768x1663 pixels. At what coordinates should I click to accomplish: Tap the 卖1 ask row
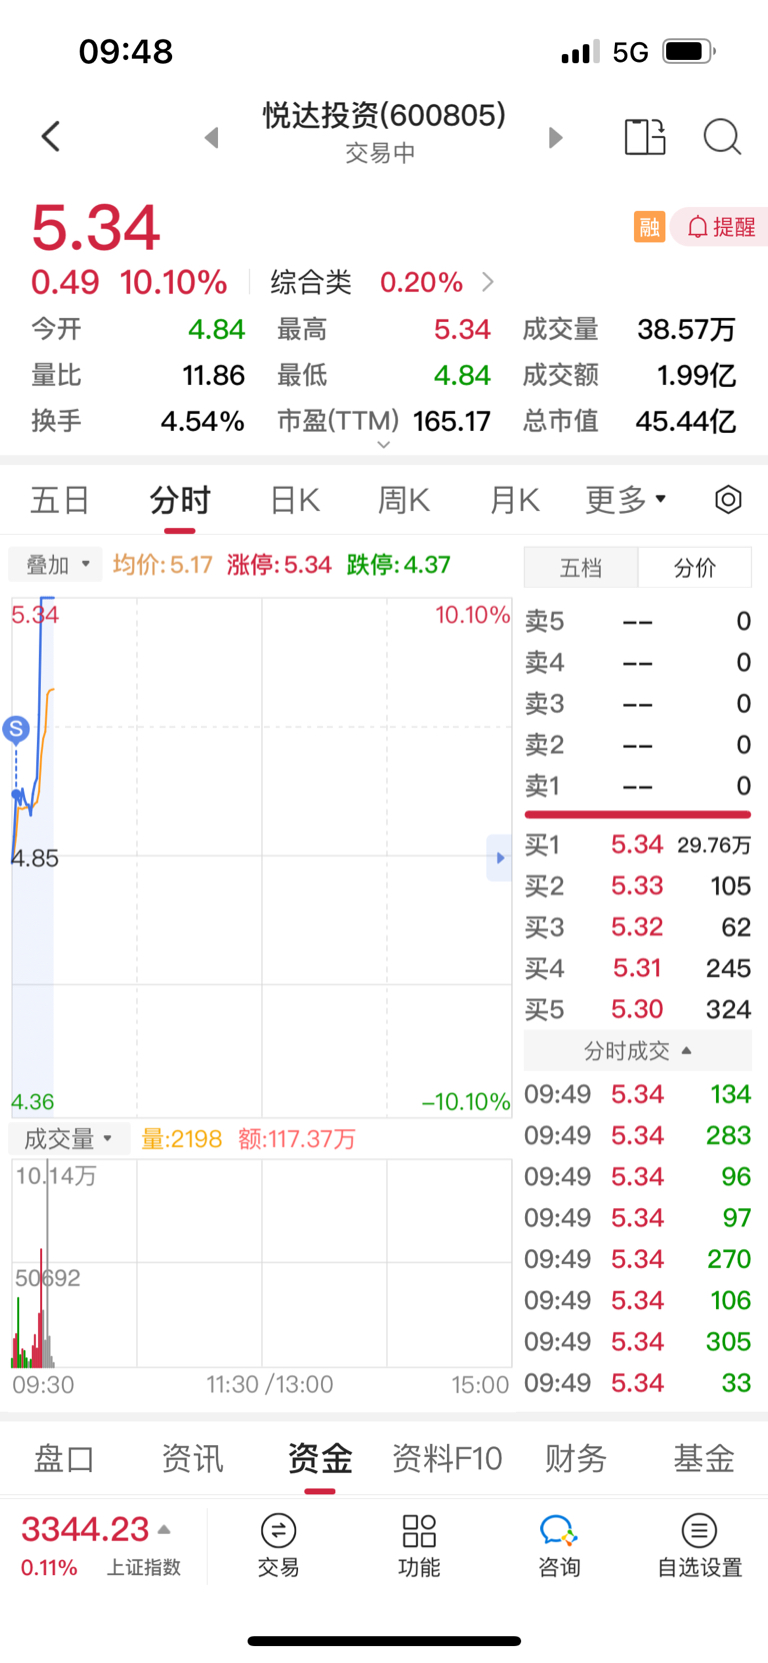[x=638, y=786]
